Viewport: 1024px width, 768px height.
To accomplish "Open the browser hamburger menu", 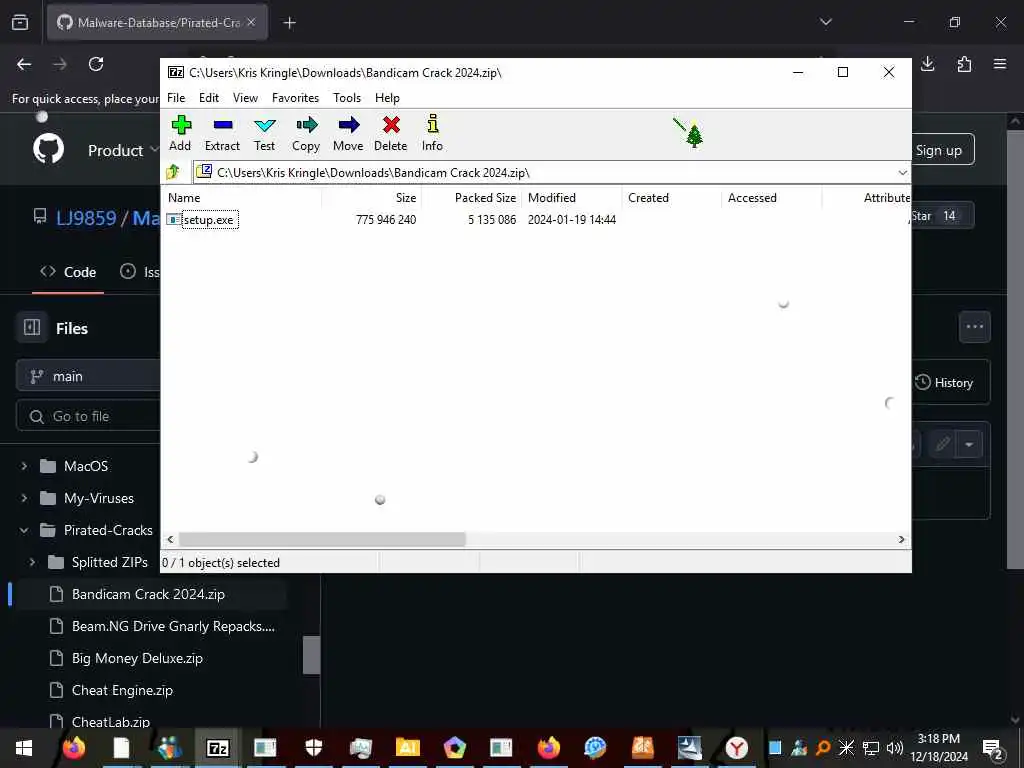I will (x=1000, y=64).
